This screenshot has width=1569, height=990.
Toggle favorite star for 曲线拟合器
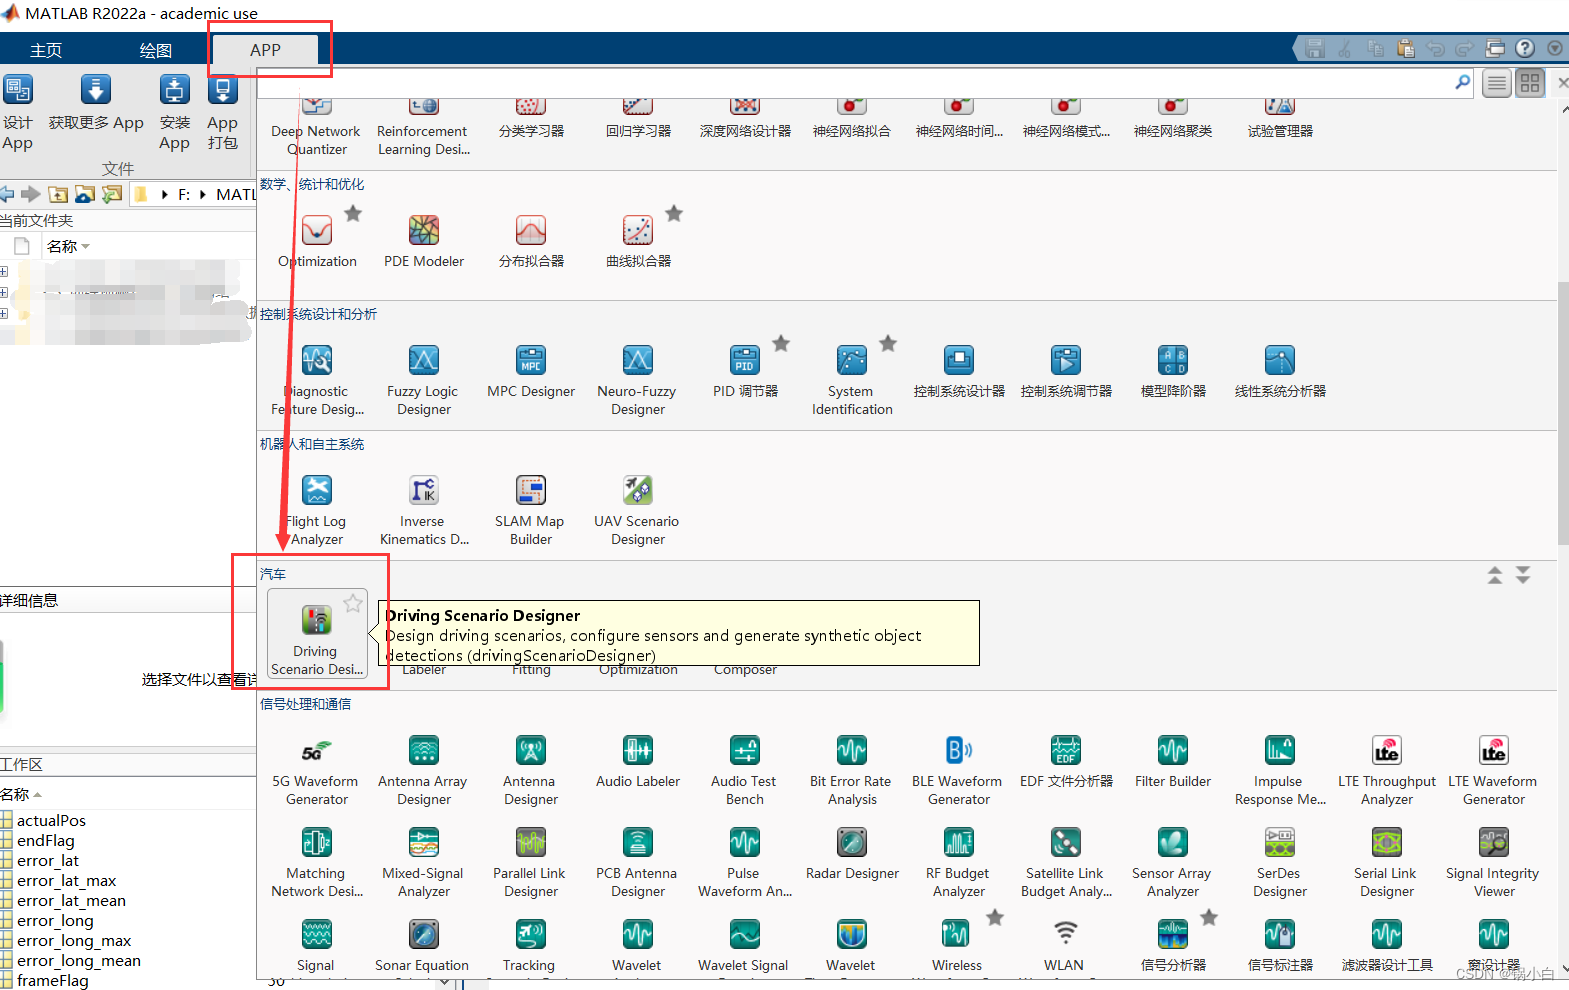[x=674, y=213]
